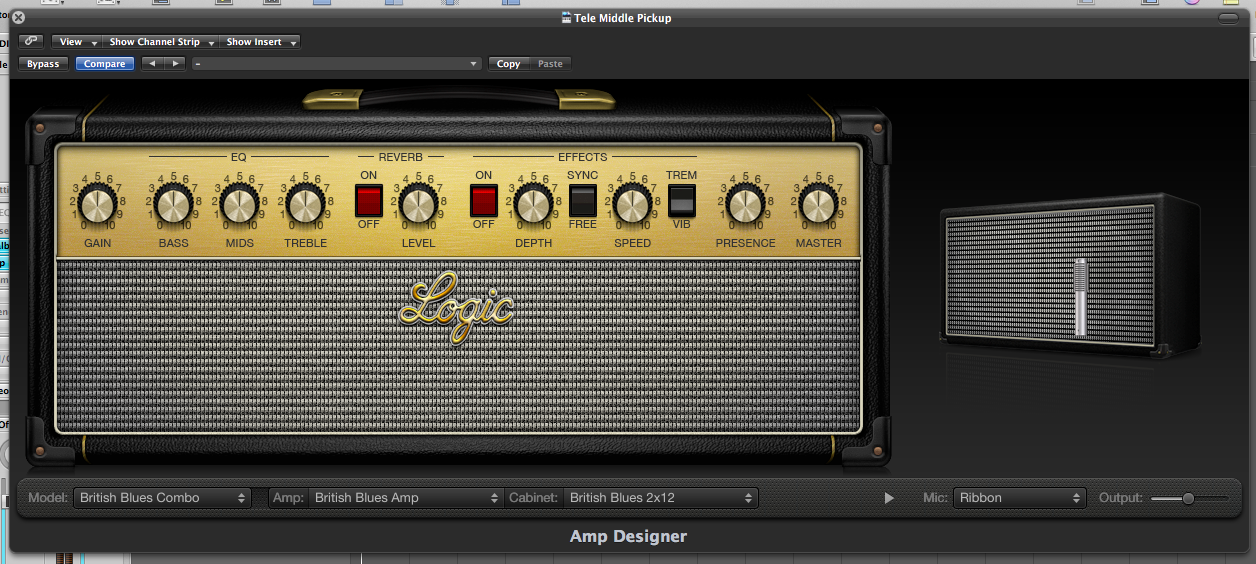
Task: Click the window collapse pill button
Action: (1228, 18)
